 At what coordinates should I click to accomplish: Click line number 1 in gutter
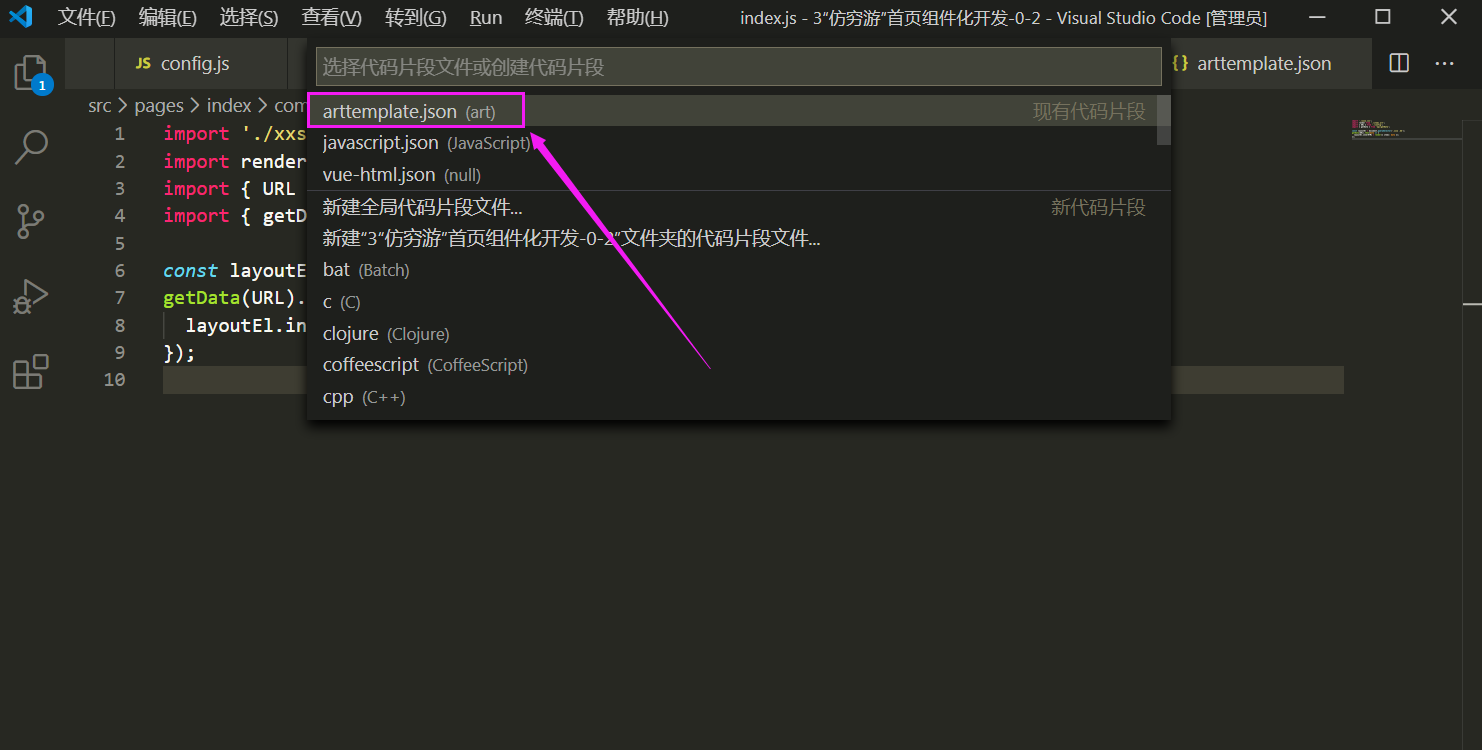point(120,134)
